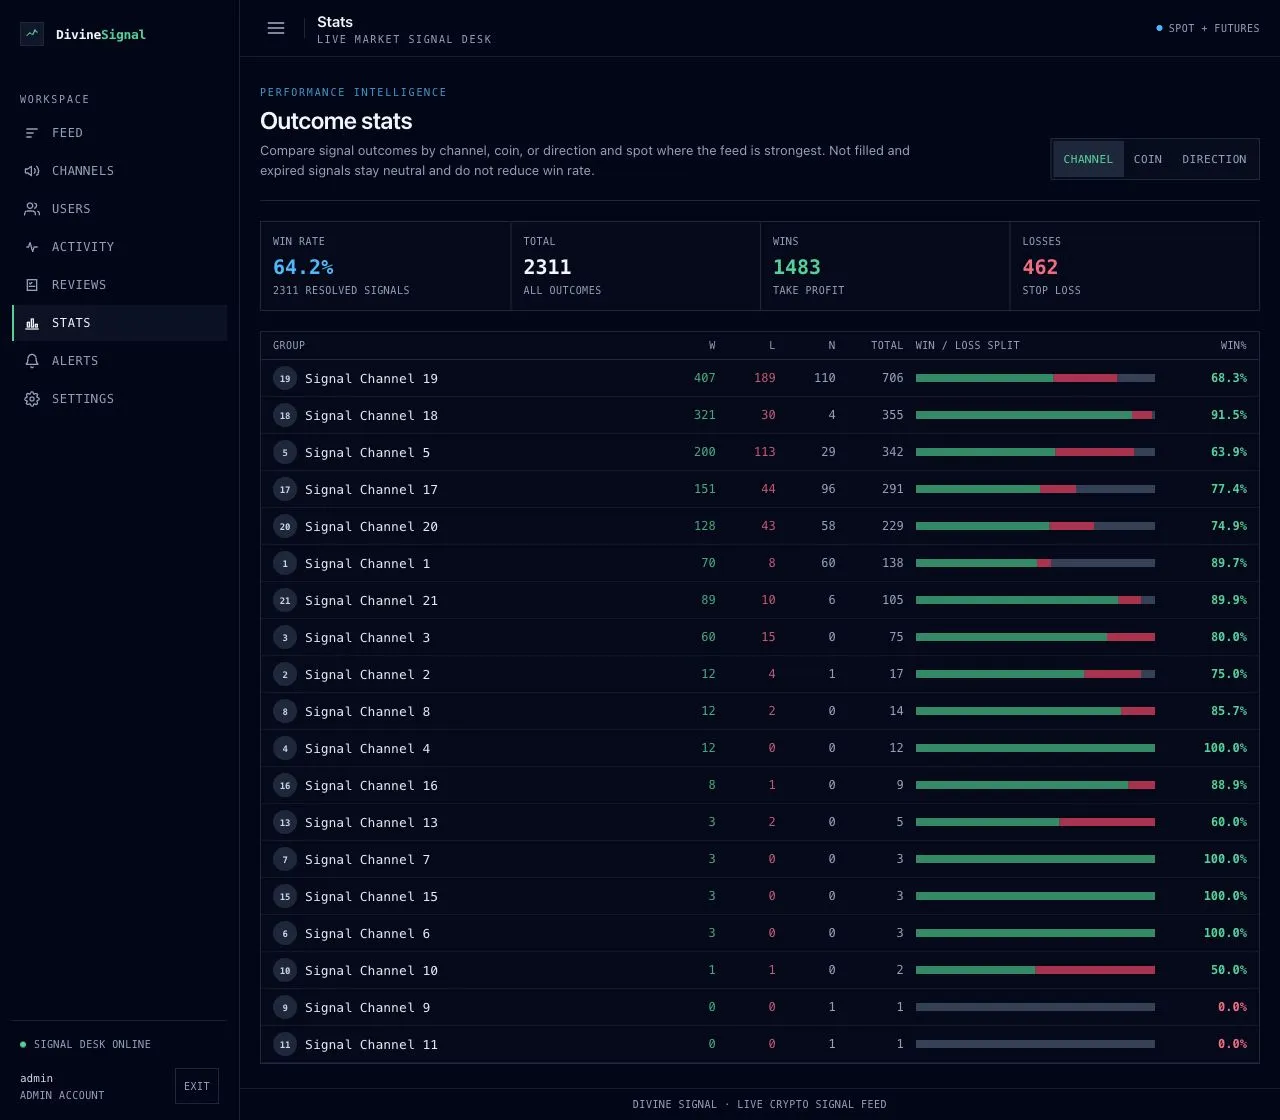Click the badge icon for Signal Channel 17
Image resolution: width=1280 pixels, height=1120 pixels.
tap(285, 489)
